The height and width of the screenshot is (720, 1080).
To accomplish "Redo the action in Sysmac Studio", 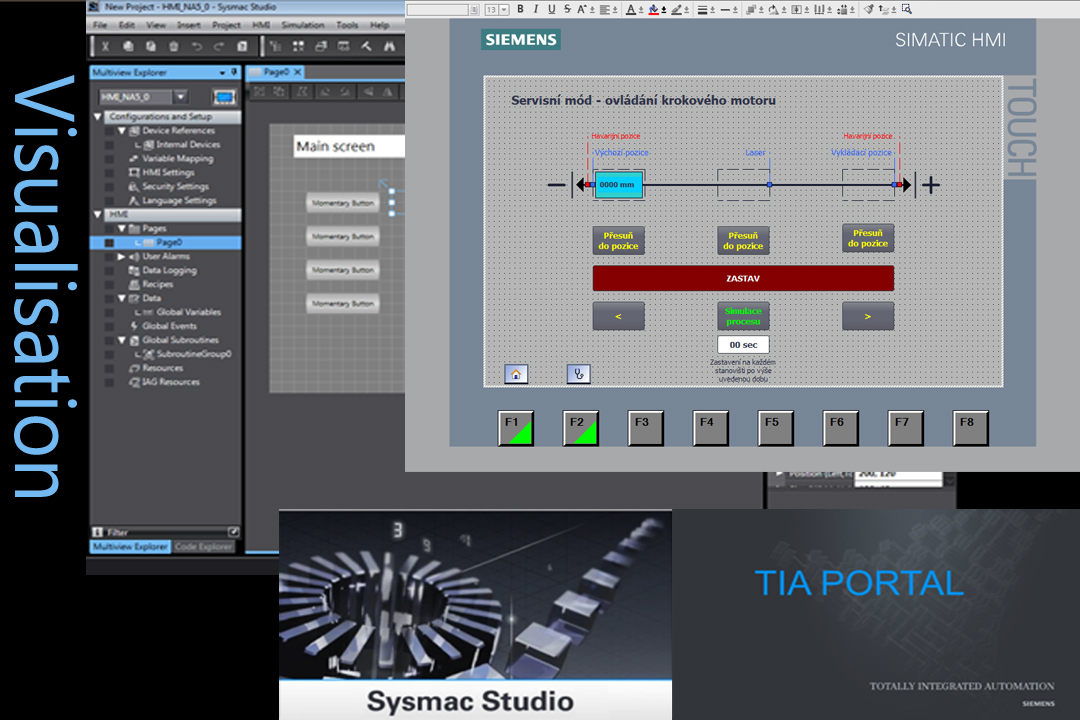I will [x=219, y=47].
